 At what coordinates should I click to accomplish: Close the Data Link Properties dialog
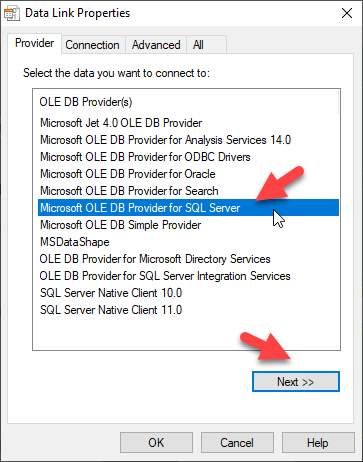[x=347, y=13]
